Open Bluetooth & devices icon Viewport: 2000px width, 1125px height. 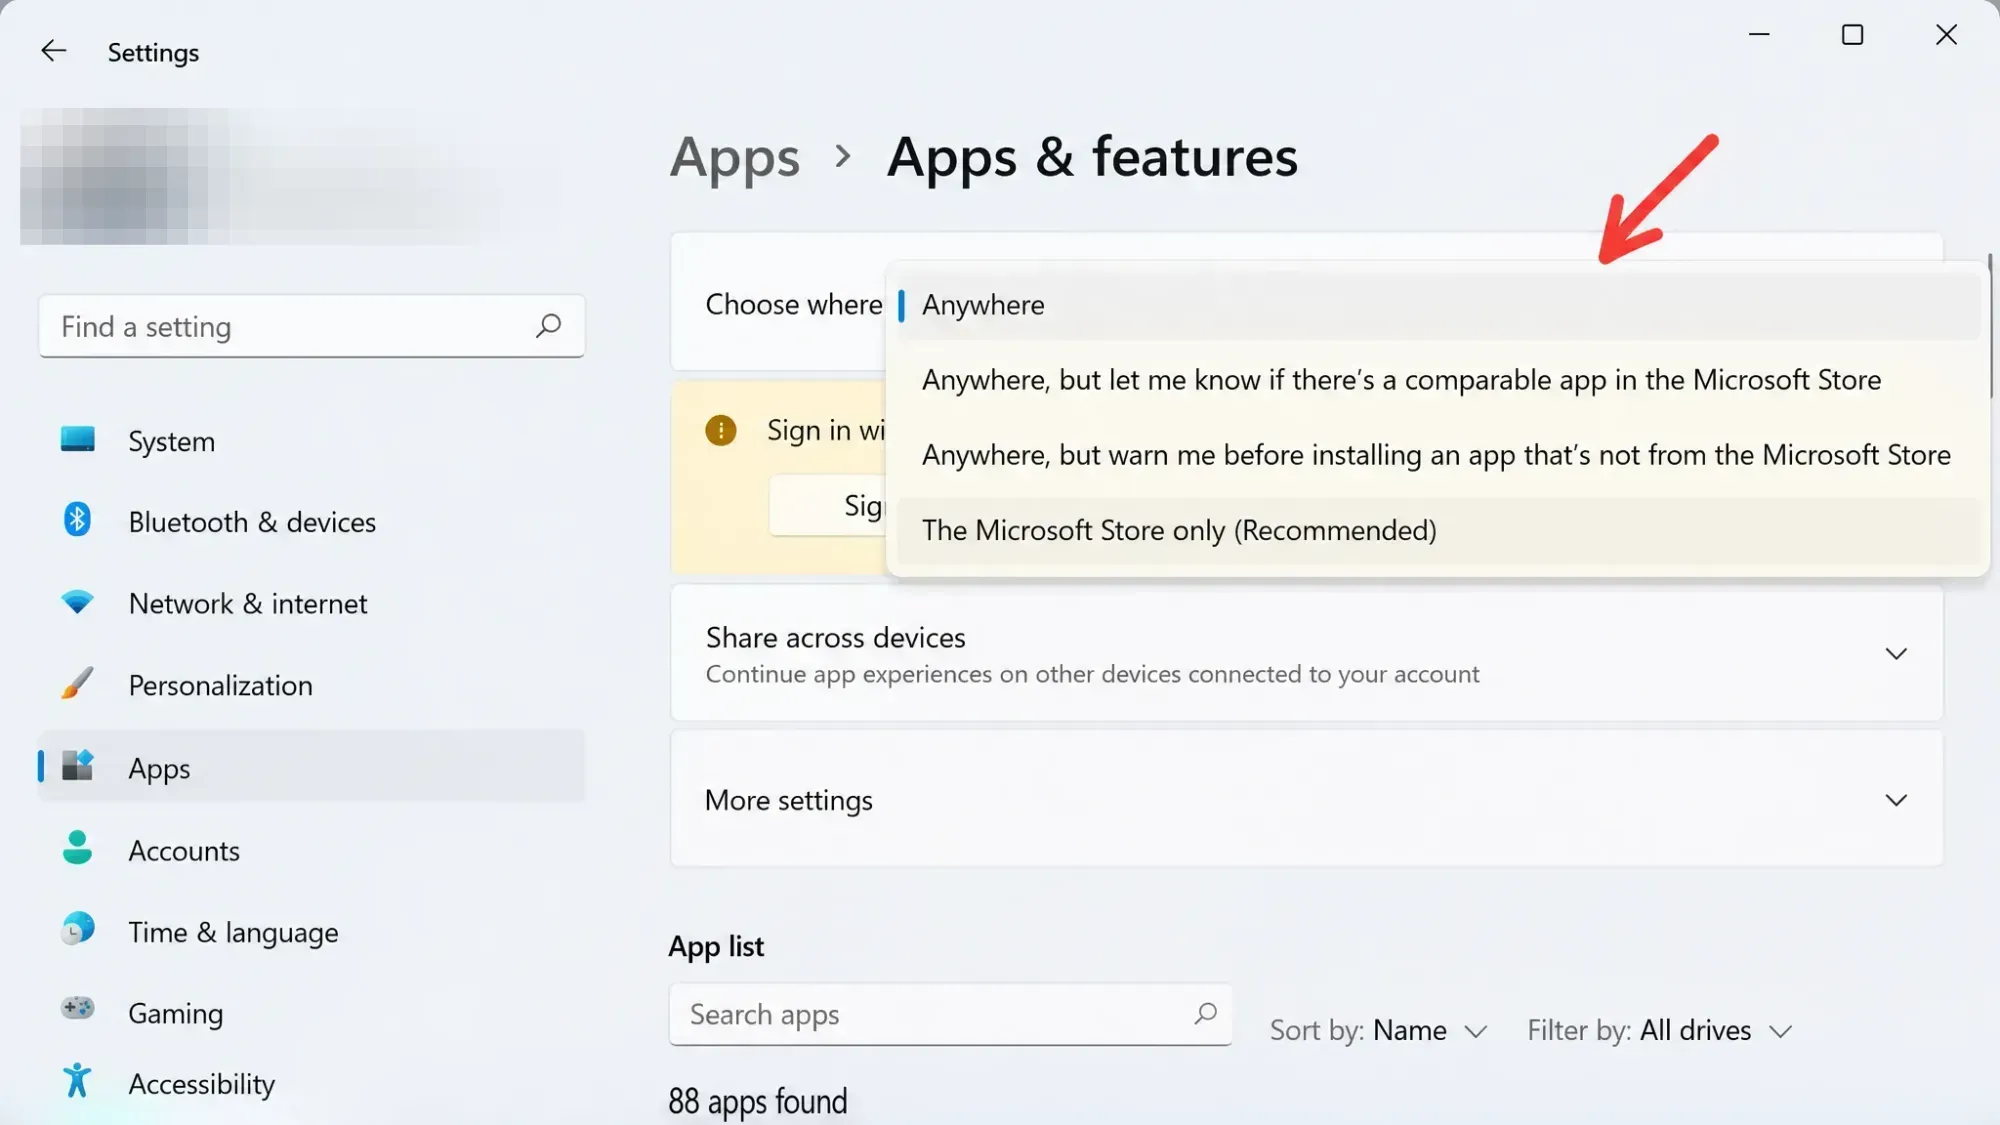tap(77, 520)
